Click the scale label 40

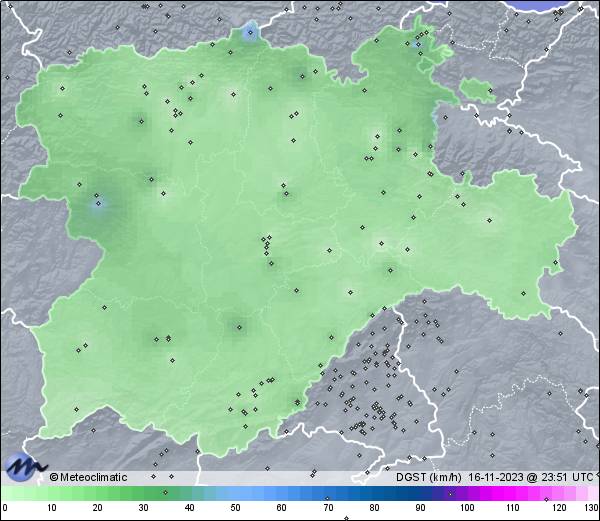coord(189,508)
